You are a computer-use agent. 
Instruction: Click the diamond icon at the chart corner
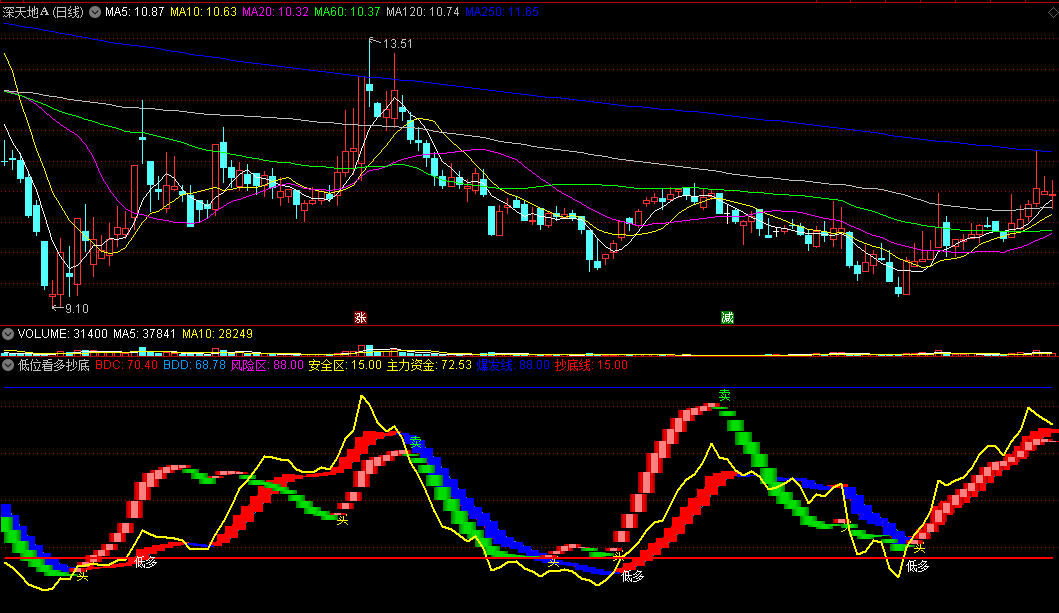click(x=1052, y=12)
